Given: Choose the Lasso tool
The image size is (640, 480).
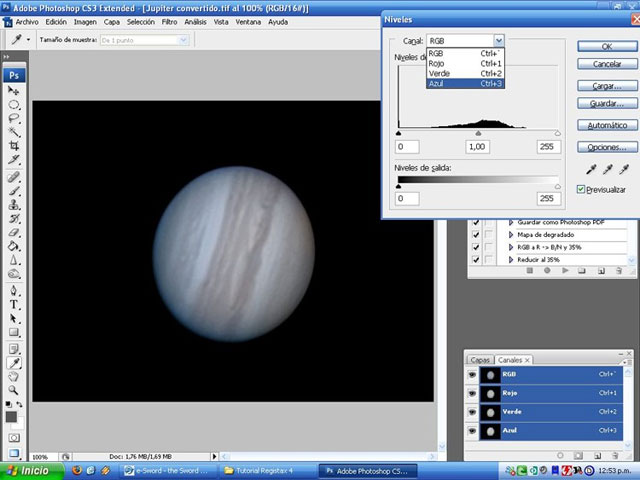Looking at the screenshot, I should (14, 118).
